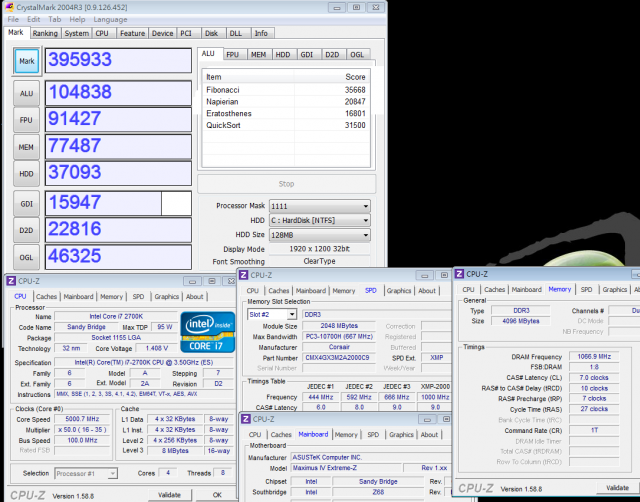Open Caches tab in the CPU-Z Memory window
The height and width of the screenshot is (502, 640).
[x=494, y=289]
